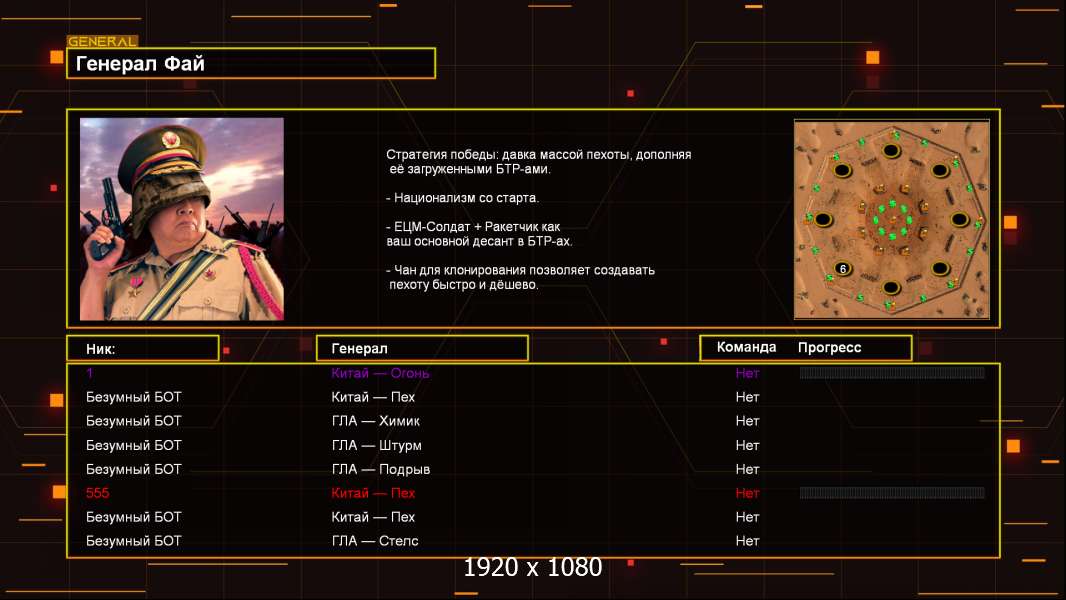
Task: Click the 'Команда' column header
Action: (x=746, y=347)
